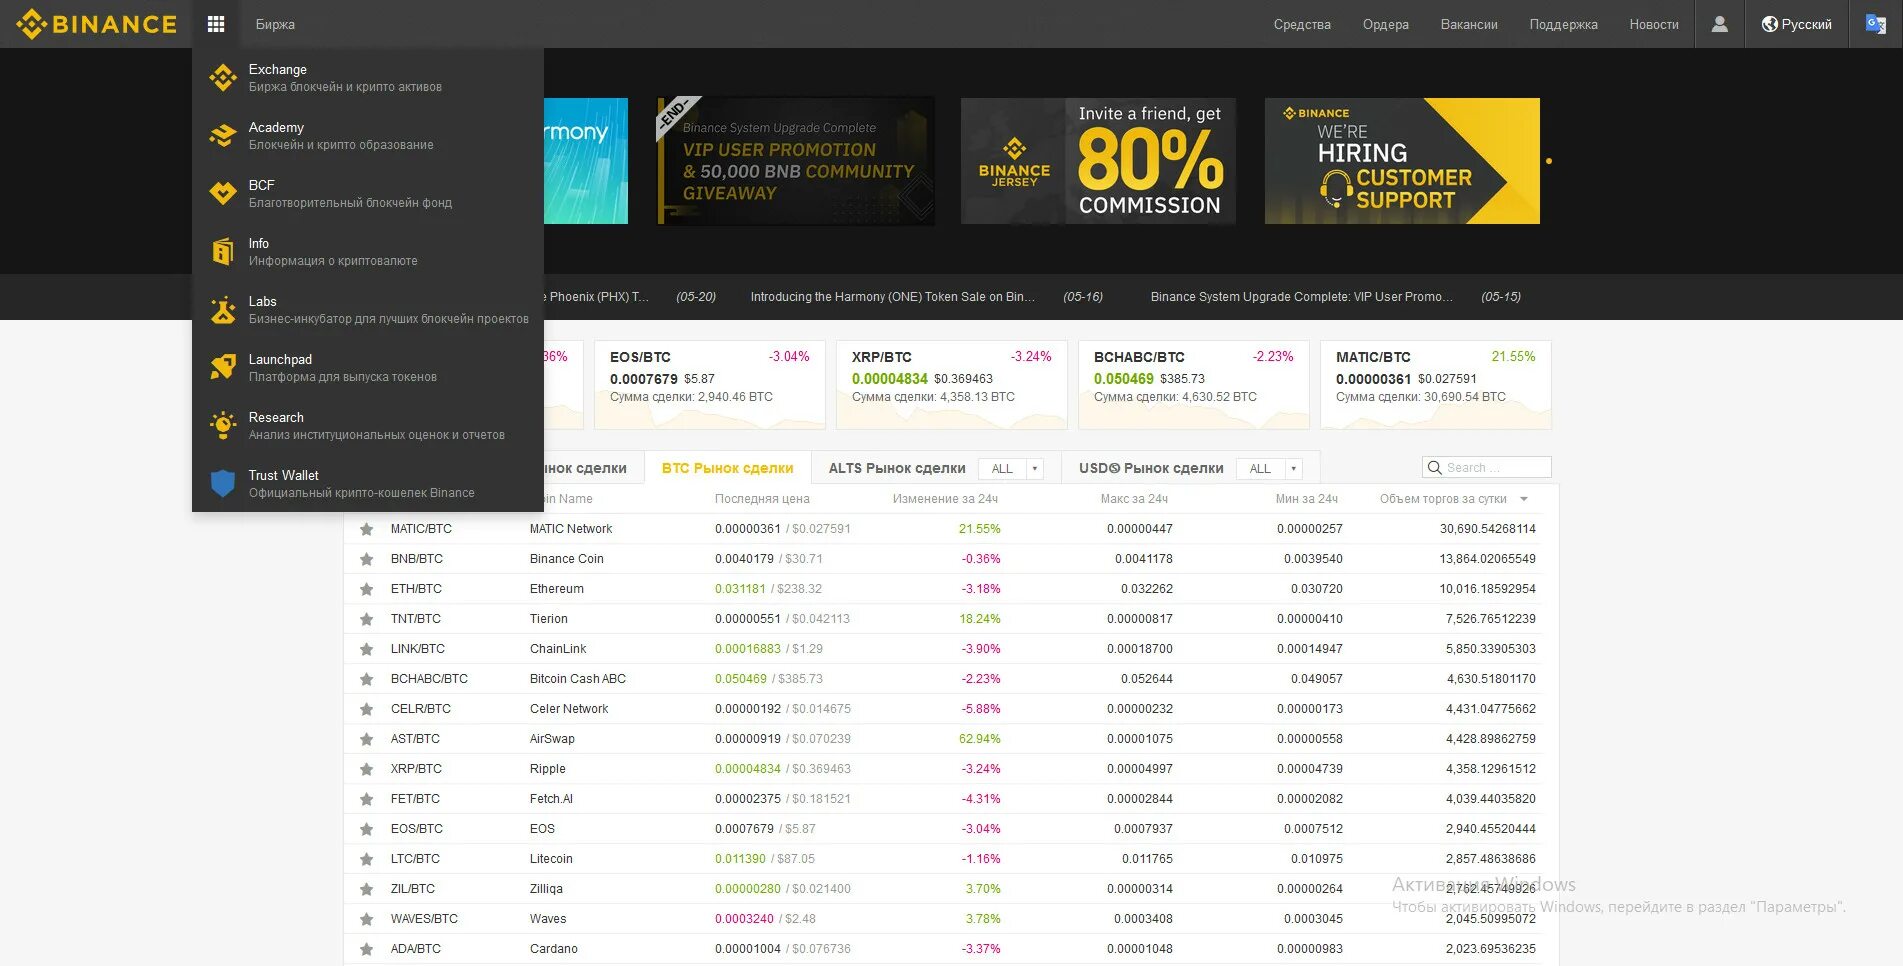Click the banner carousel dot indicator
1903x966 pixels.
click(x=1549, y=161)
